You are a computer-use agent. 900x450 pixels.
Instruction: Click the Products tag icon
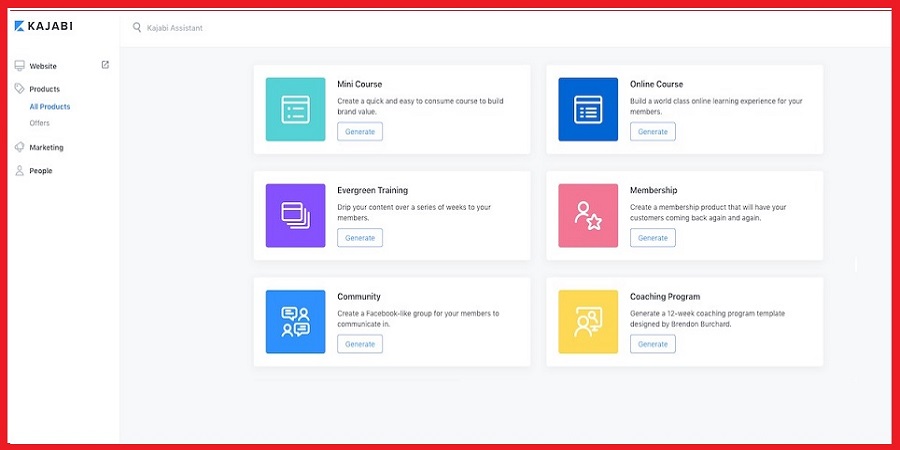[20, 89]
